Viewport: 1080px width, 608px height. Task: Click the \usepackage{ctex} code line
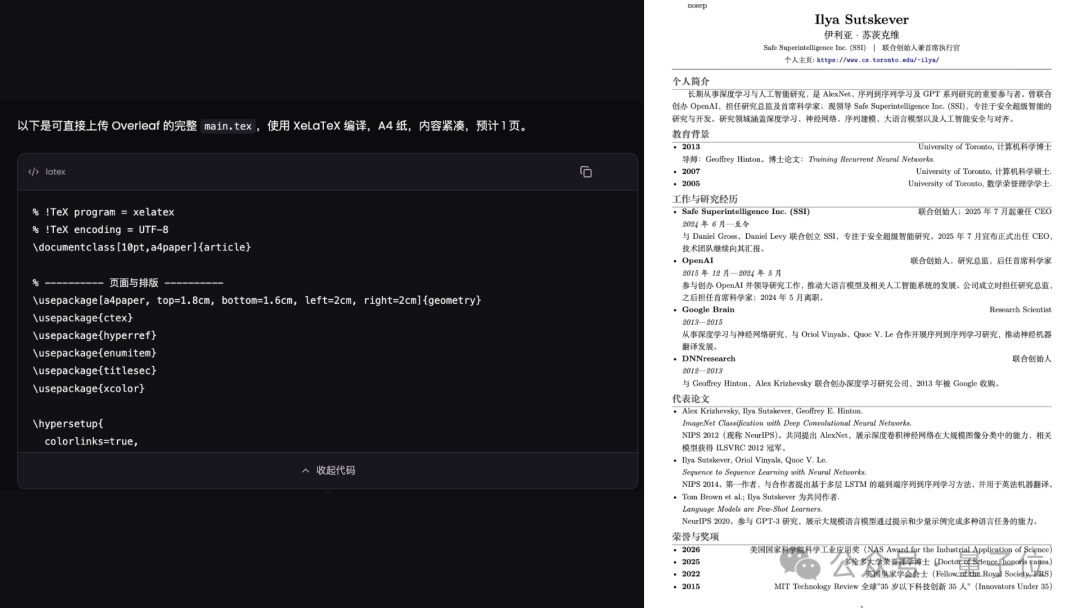pos(83,318)
